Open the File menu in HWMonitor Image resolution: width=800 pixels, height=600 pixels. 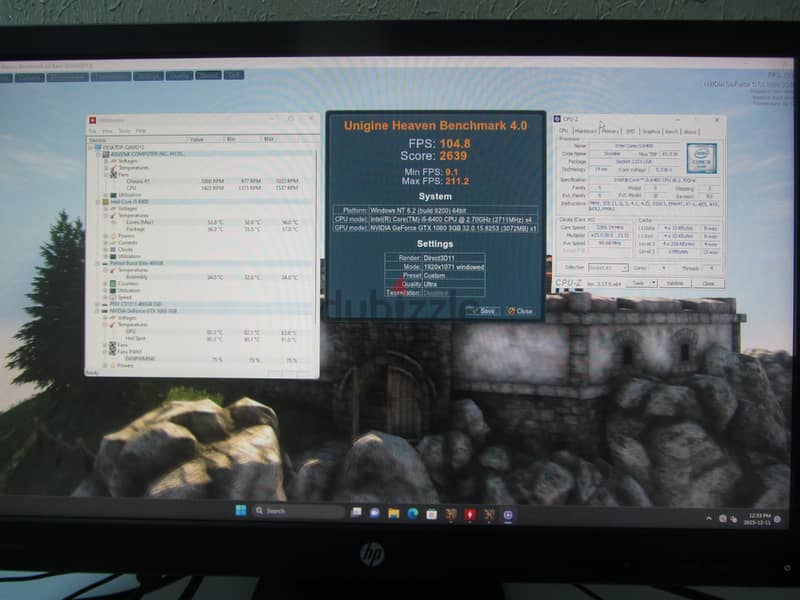click(x=92, y=131)
